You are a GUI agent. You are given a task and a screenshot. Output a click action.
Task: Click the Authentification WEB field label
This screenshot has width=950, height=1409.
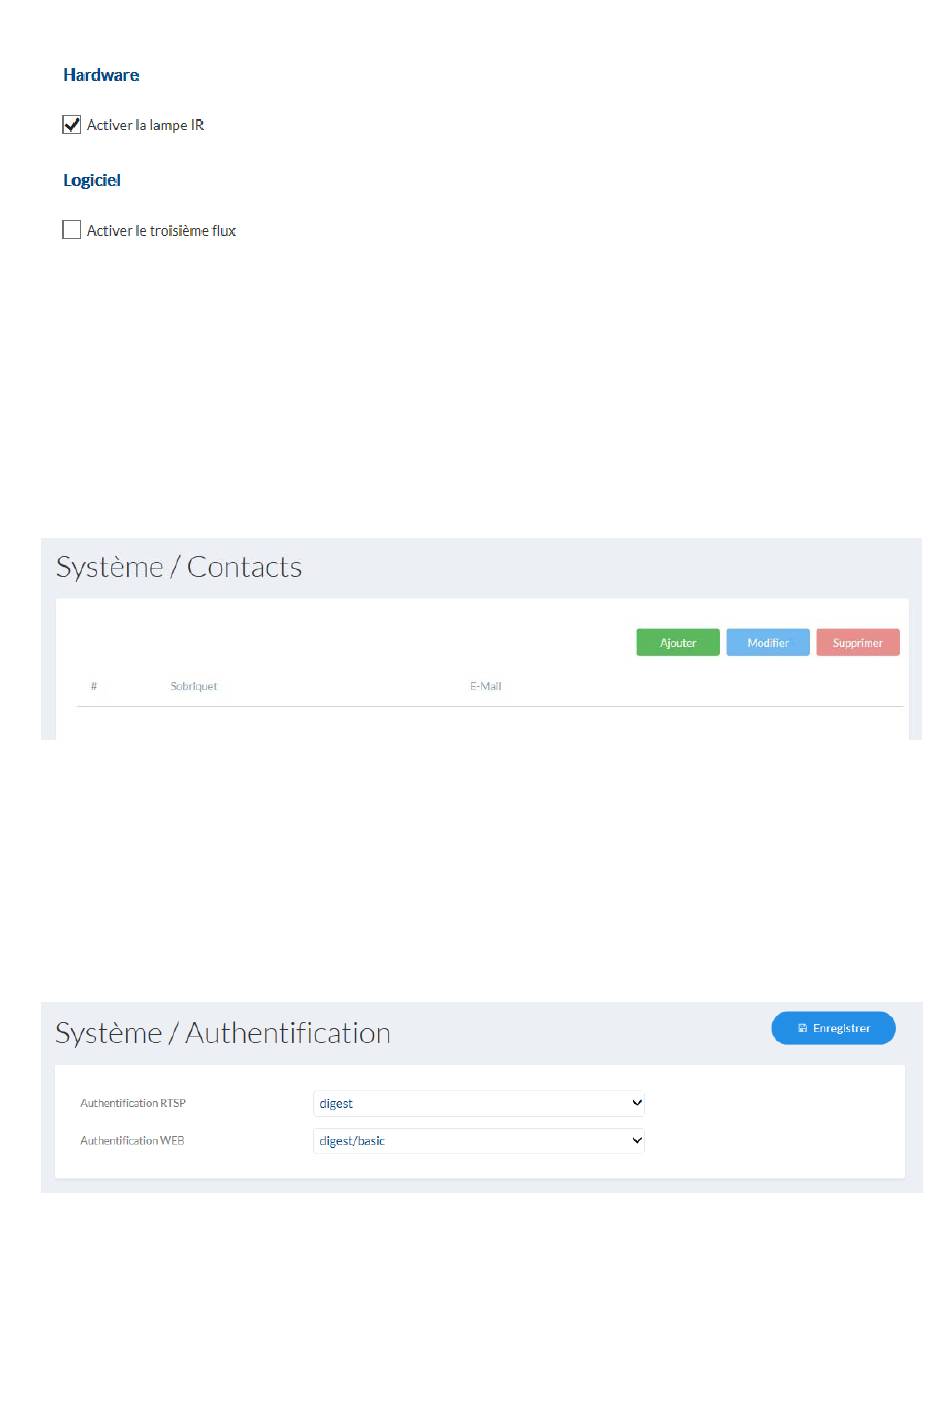coord(132,1141)
